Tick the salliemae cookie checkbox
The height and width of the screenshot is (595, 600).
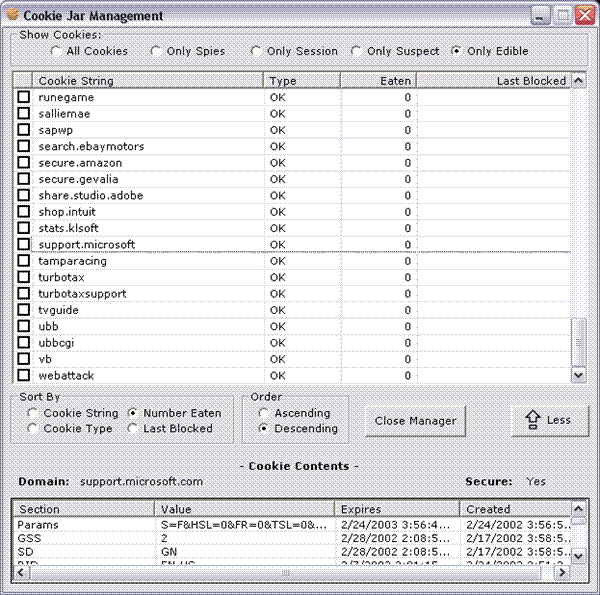coord(24,113)
